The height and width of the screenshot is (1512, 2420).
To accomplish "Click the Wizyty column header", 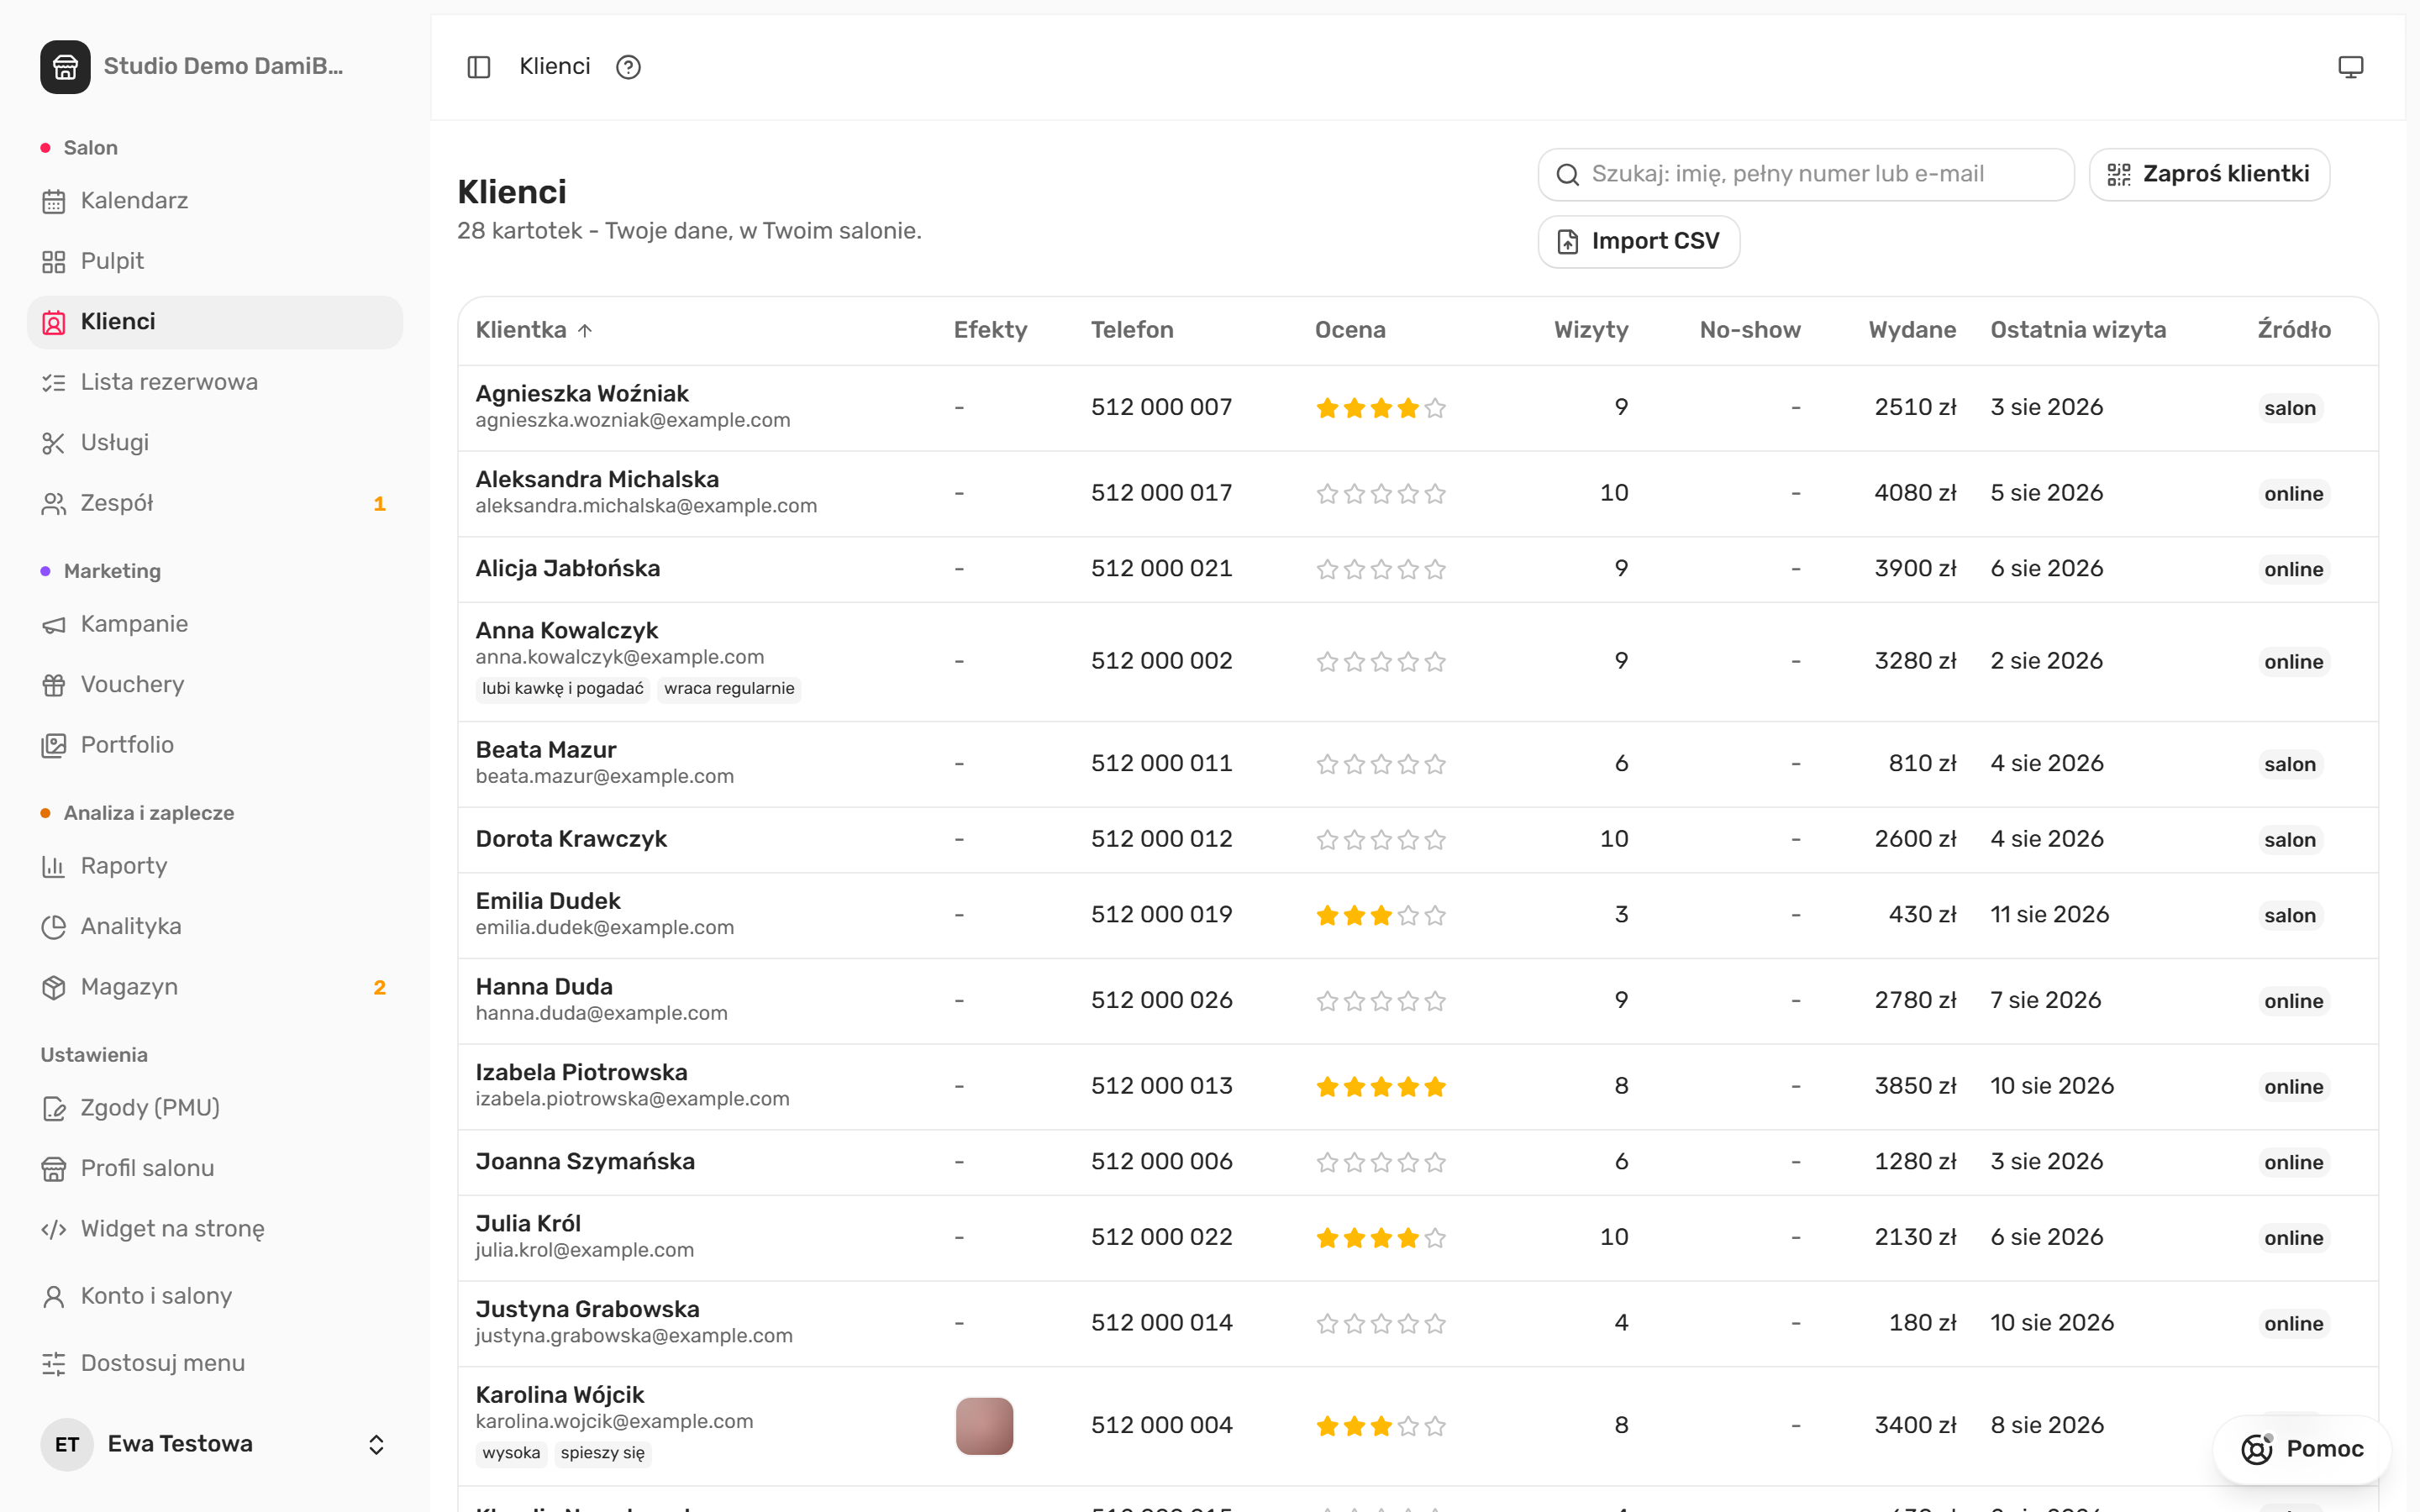I will pos(1591,330).
